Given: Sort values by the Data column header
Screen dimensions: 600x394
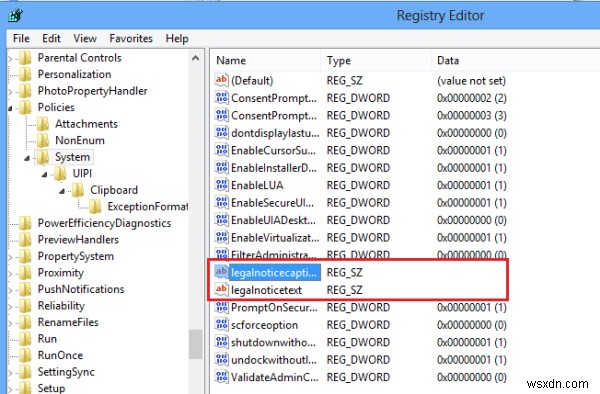Looking at the screenshot, I should 515,60.
